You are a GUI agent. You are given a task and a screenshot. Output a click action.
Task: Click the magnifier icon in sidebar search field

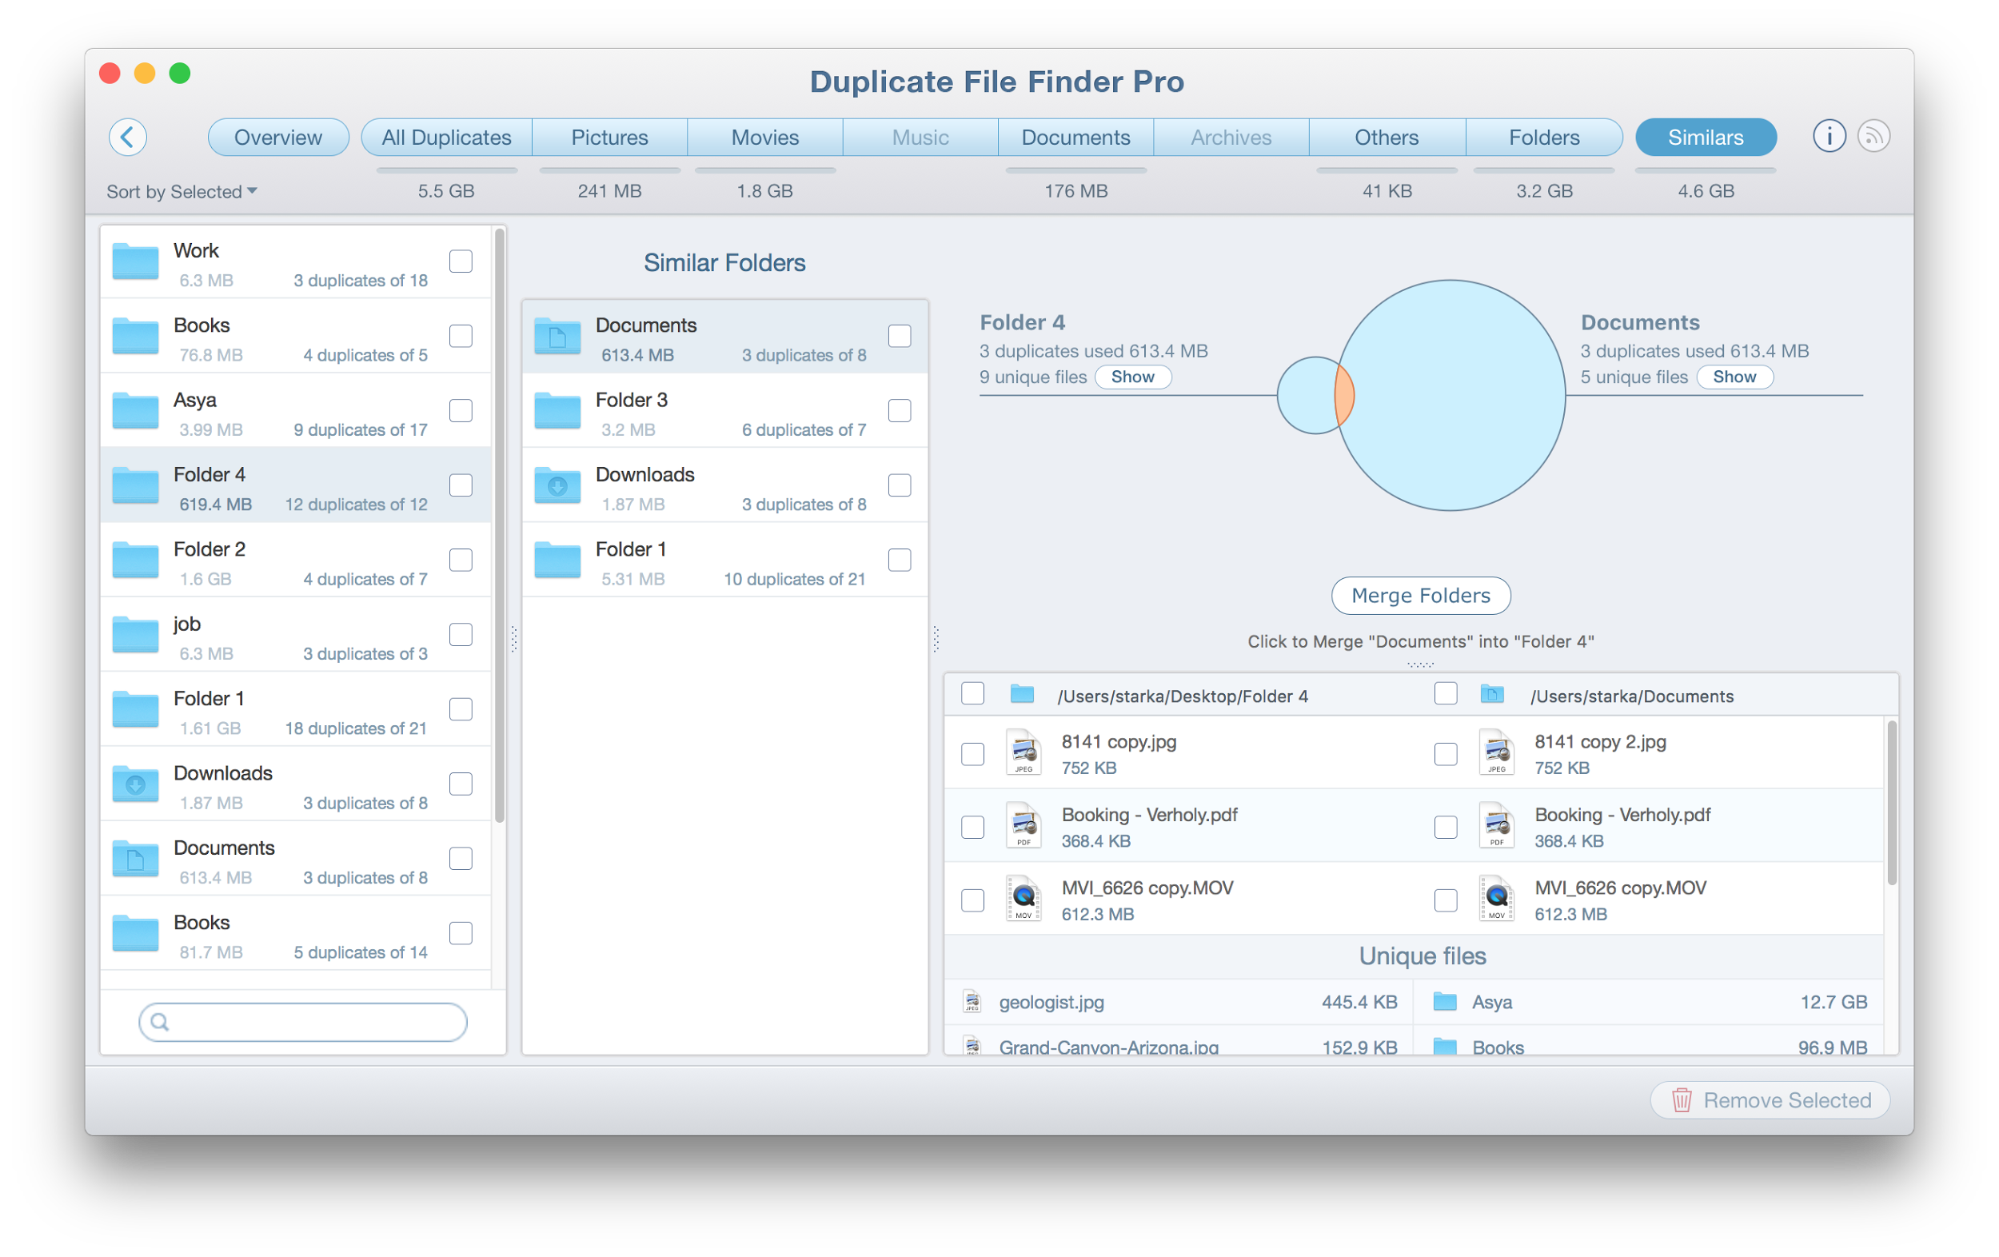coord(160,1022)
